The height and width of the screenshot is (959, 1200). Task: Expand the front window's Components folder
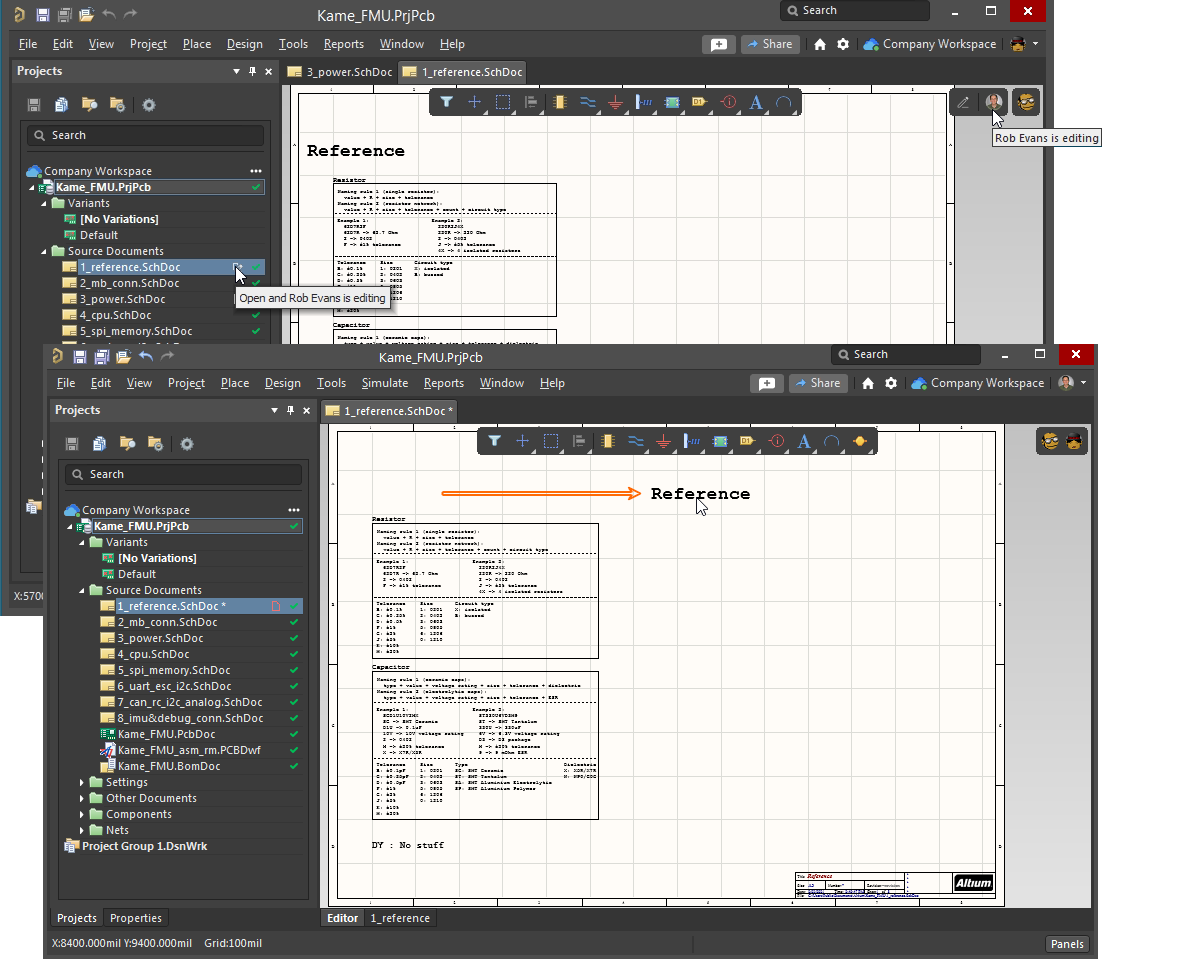pyautogui.click(x=83, y=814)
